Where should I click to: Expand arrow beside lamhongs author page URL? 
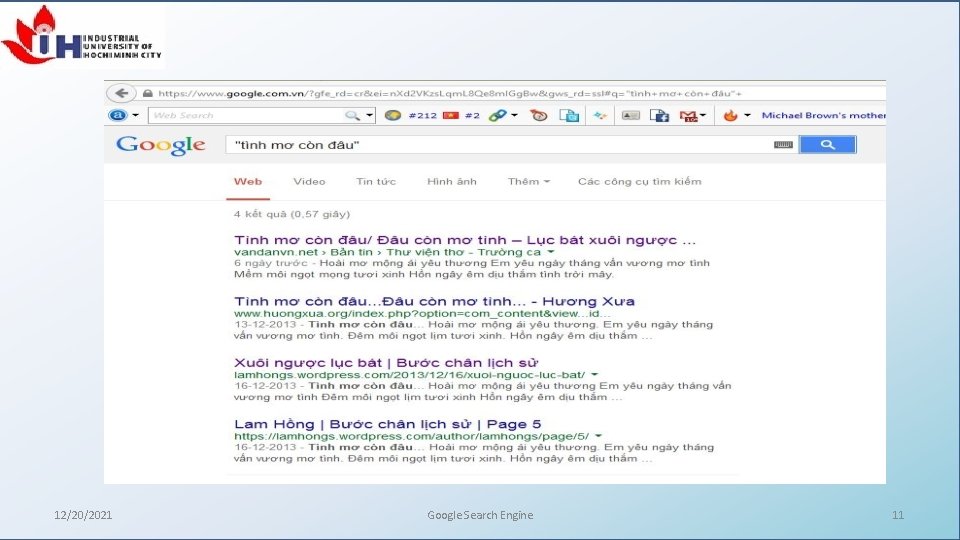coord(598,435)
